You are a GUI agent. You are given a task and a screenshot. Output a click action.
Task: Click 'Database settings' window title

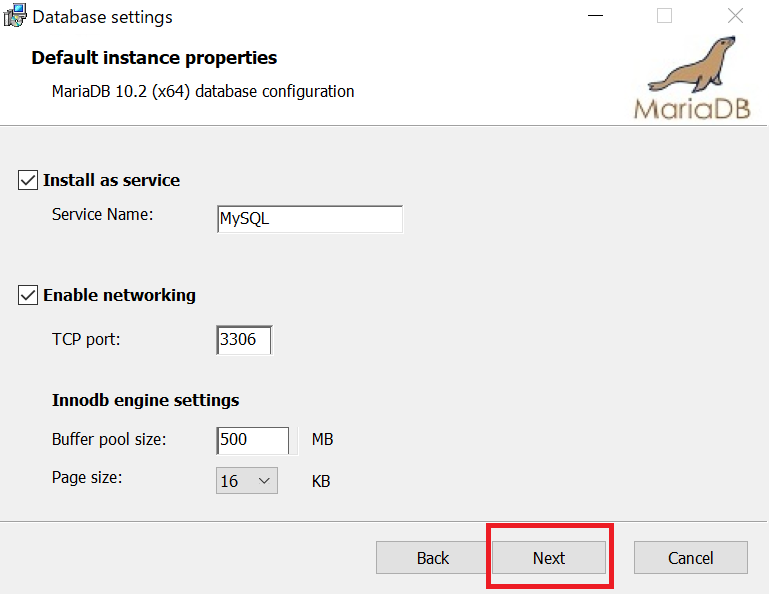pos(103,17)
